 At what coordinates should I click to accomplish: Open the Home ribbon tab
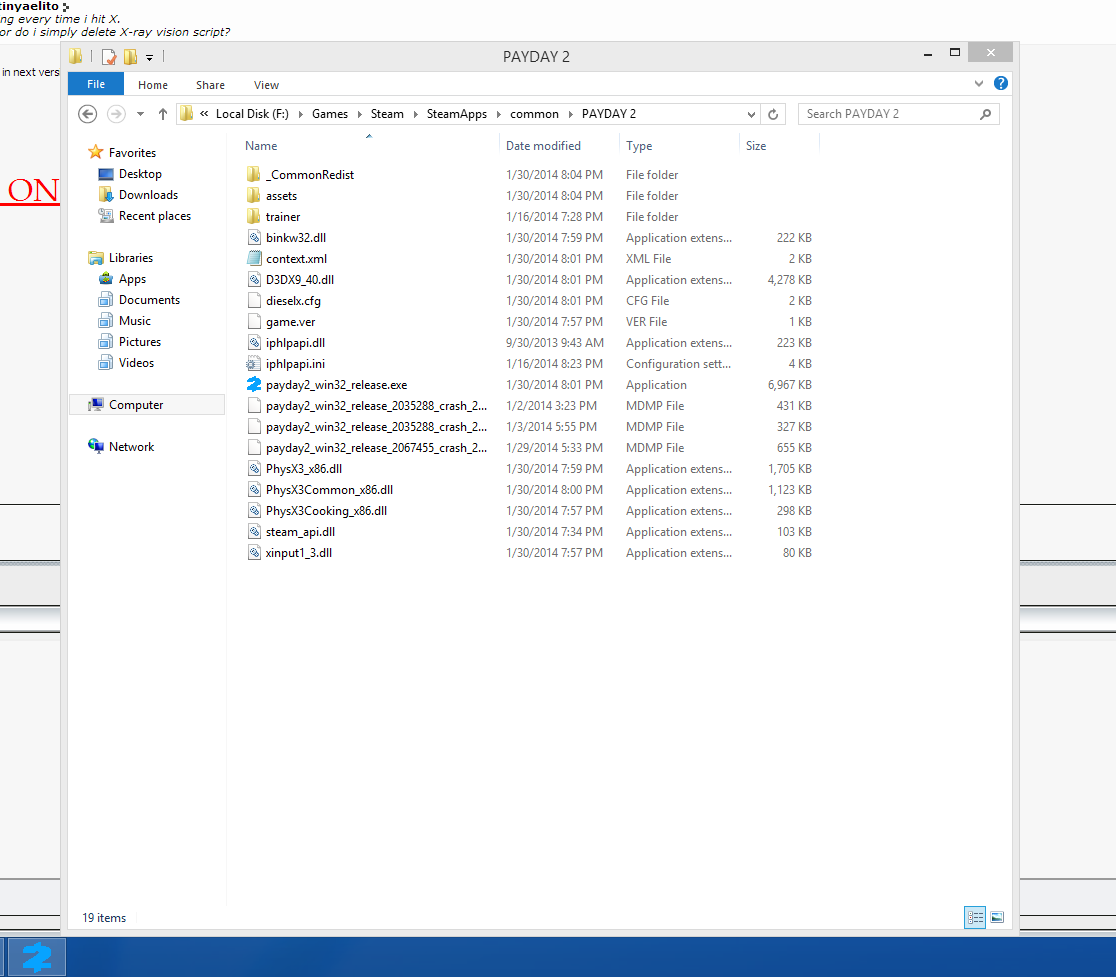(x=153, y=85)
